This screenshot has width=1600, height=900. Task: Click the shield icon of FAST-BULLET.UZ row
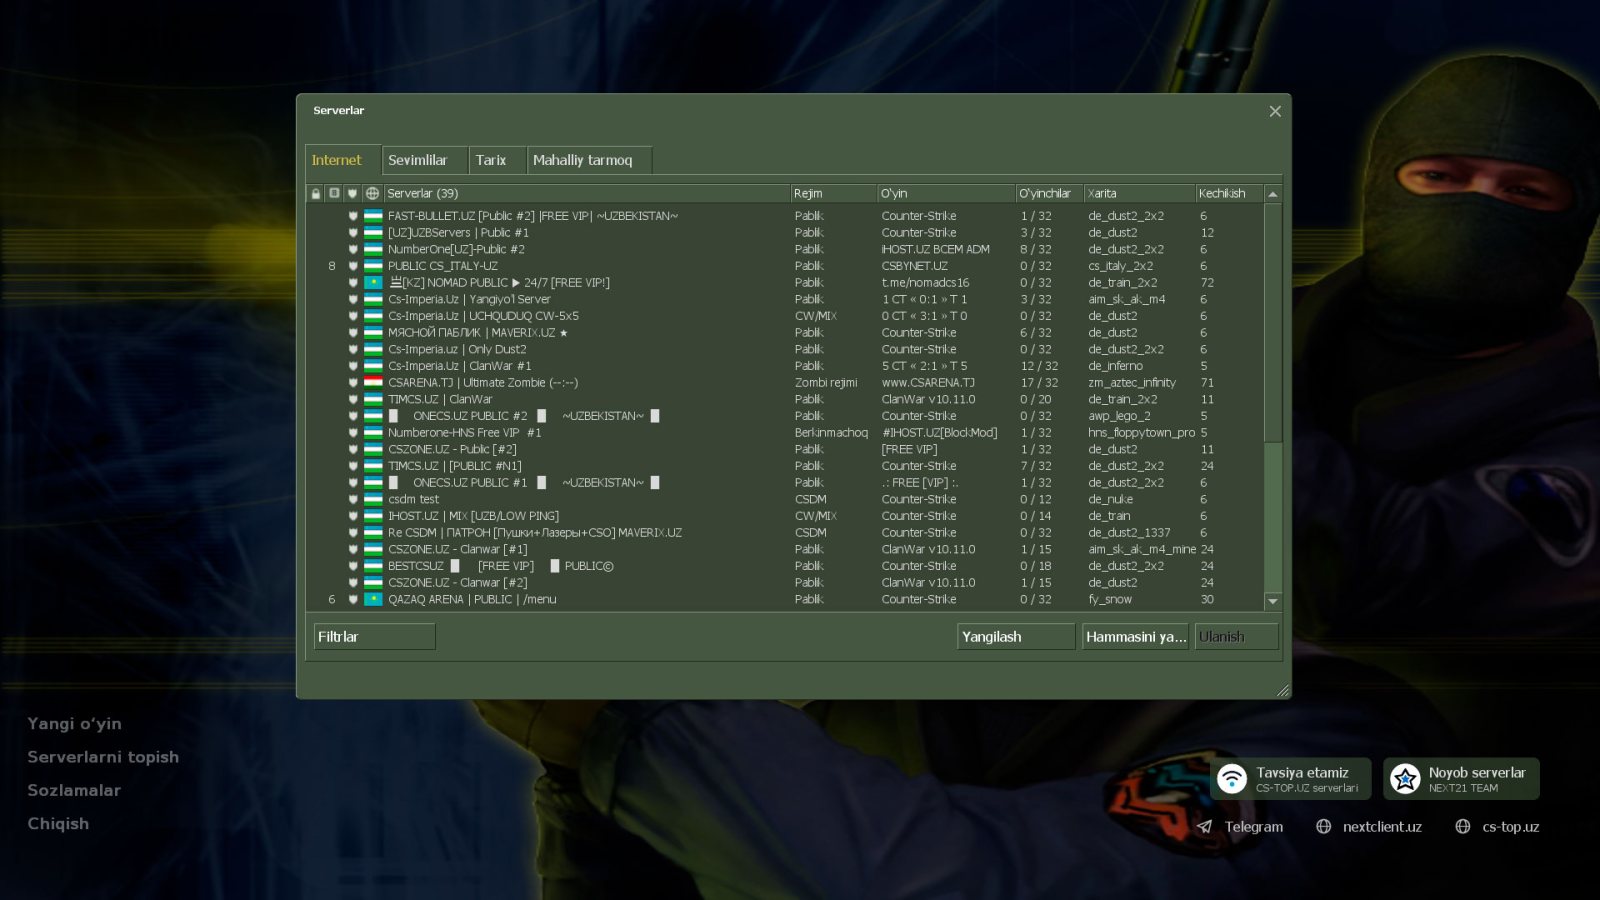(353, 216)
